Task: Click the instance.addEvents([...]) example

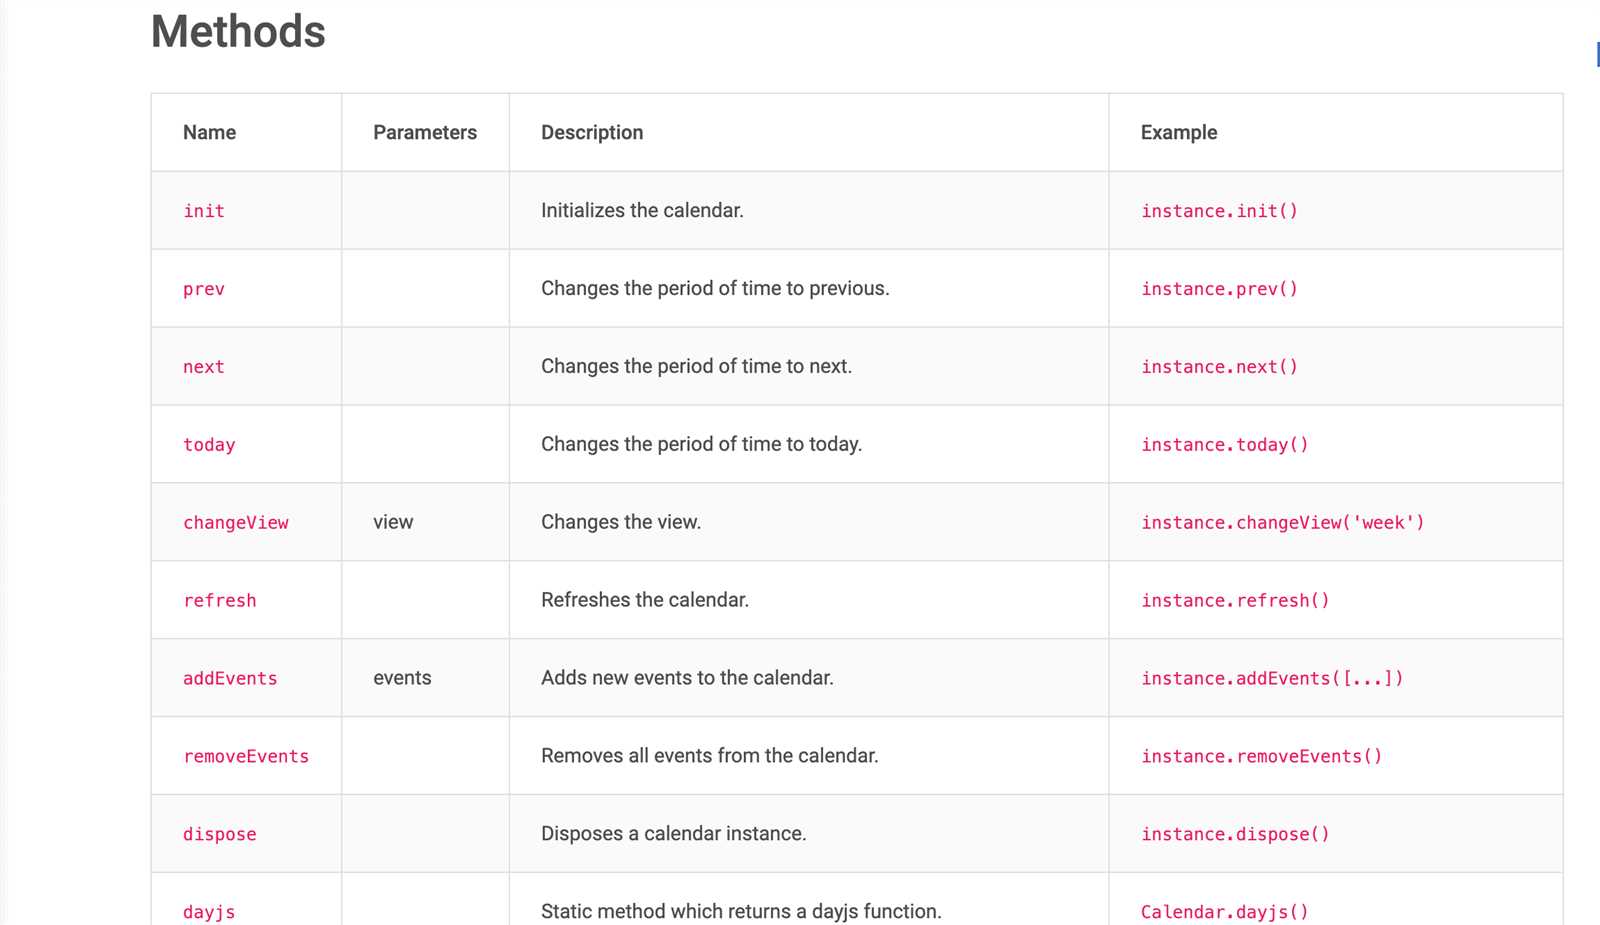Action: tap(1272, 679)
